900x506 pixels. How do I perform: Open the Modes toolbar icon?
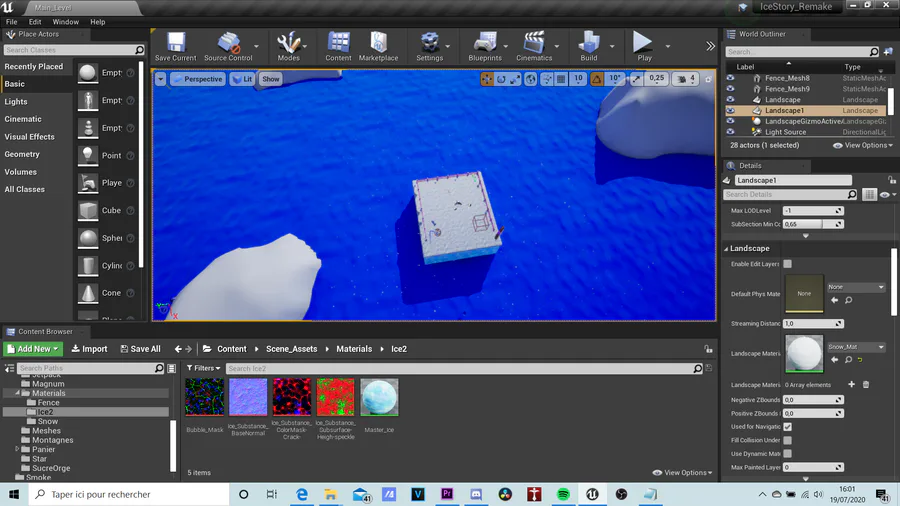pyautogui.click(x=288, y=46)
